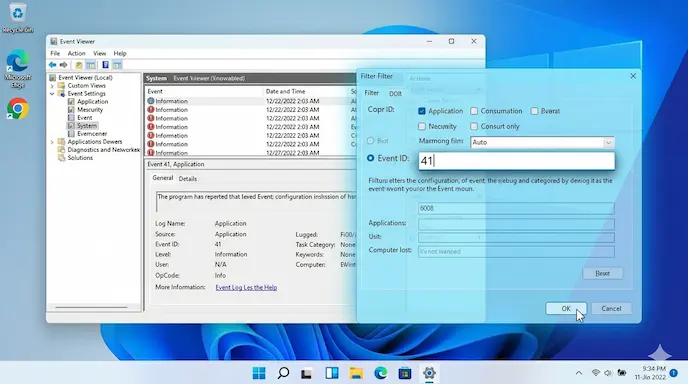Confirm the filter with OK

[x=566, y=309]
